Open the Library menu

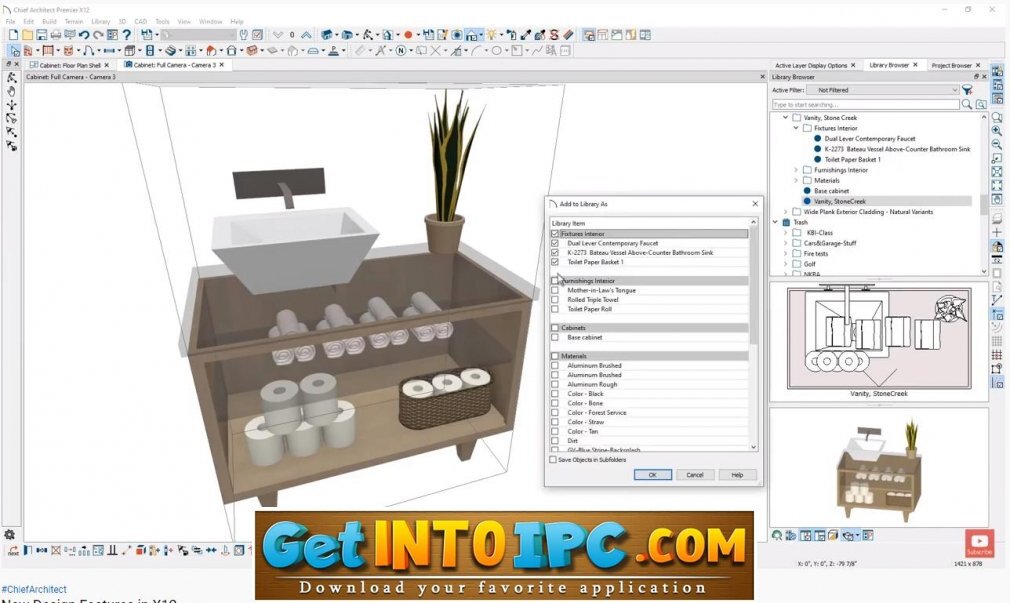click(100, 21)
